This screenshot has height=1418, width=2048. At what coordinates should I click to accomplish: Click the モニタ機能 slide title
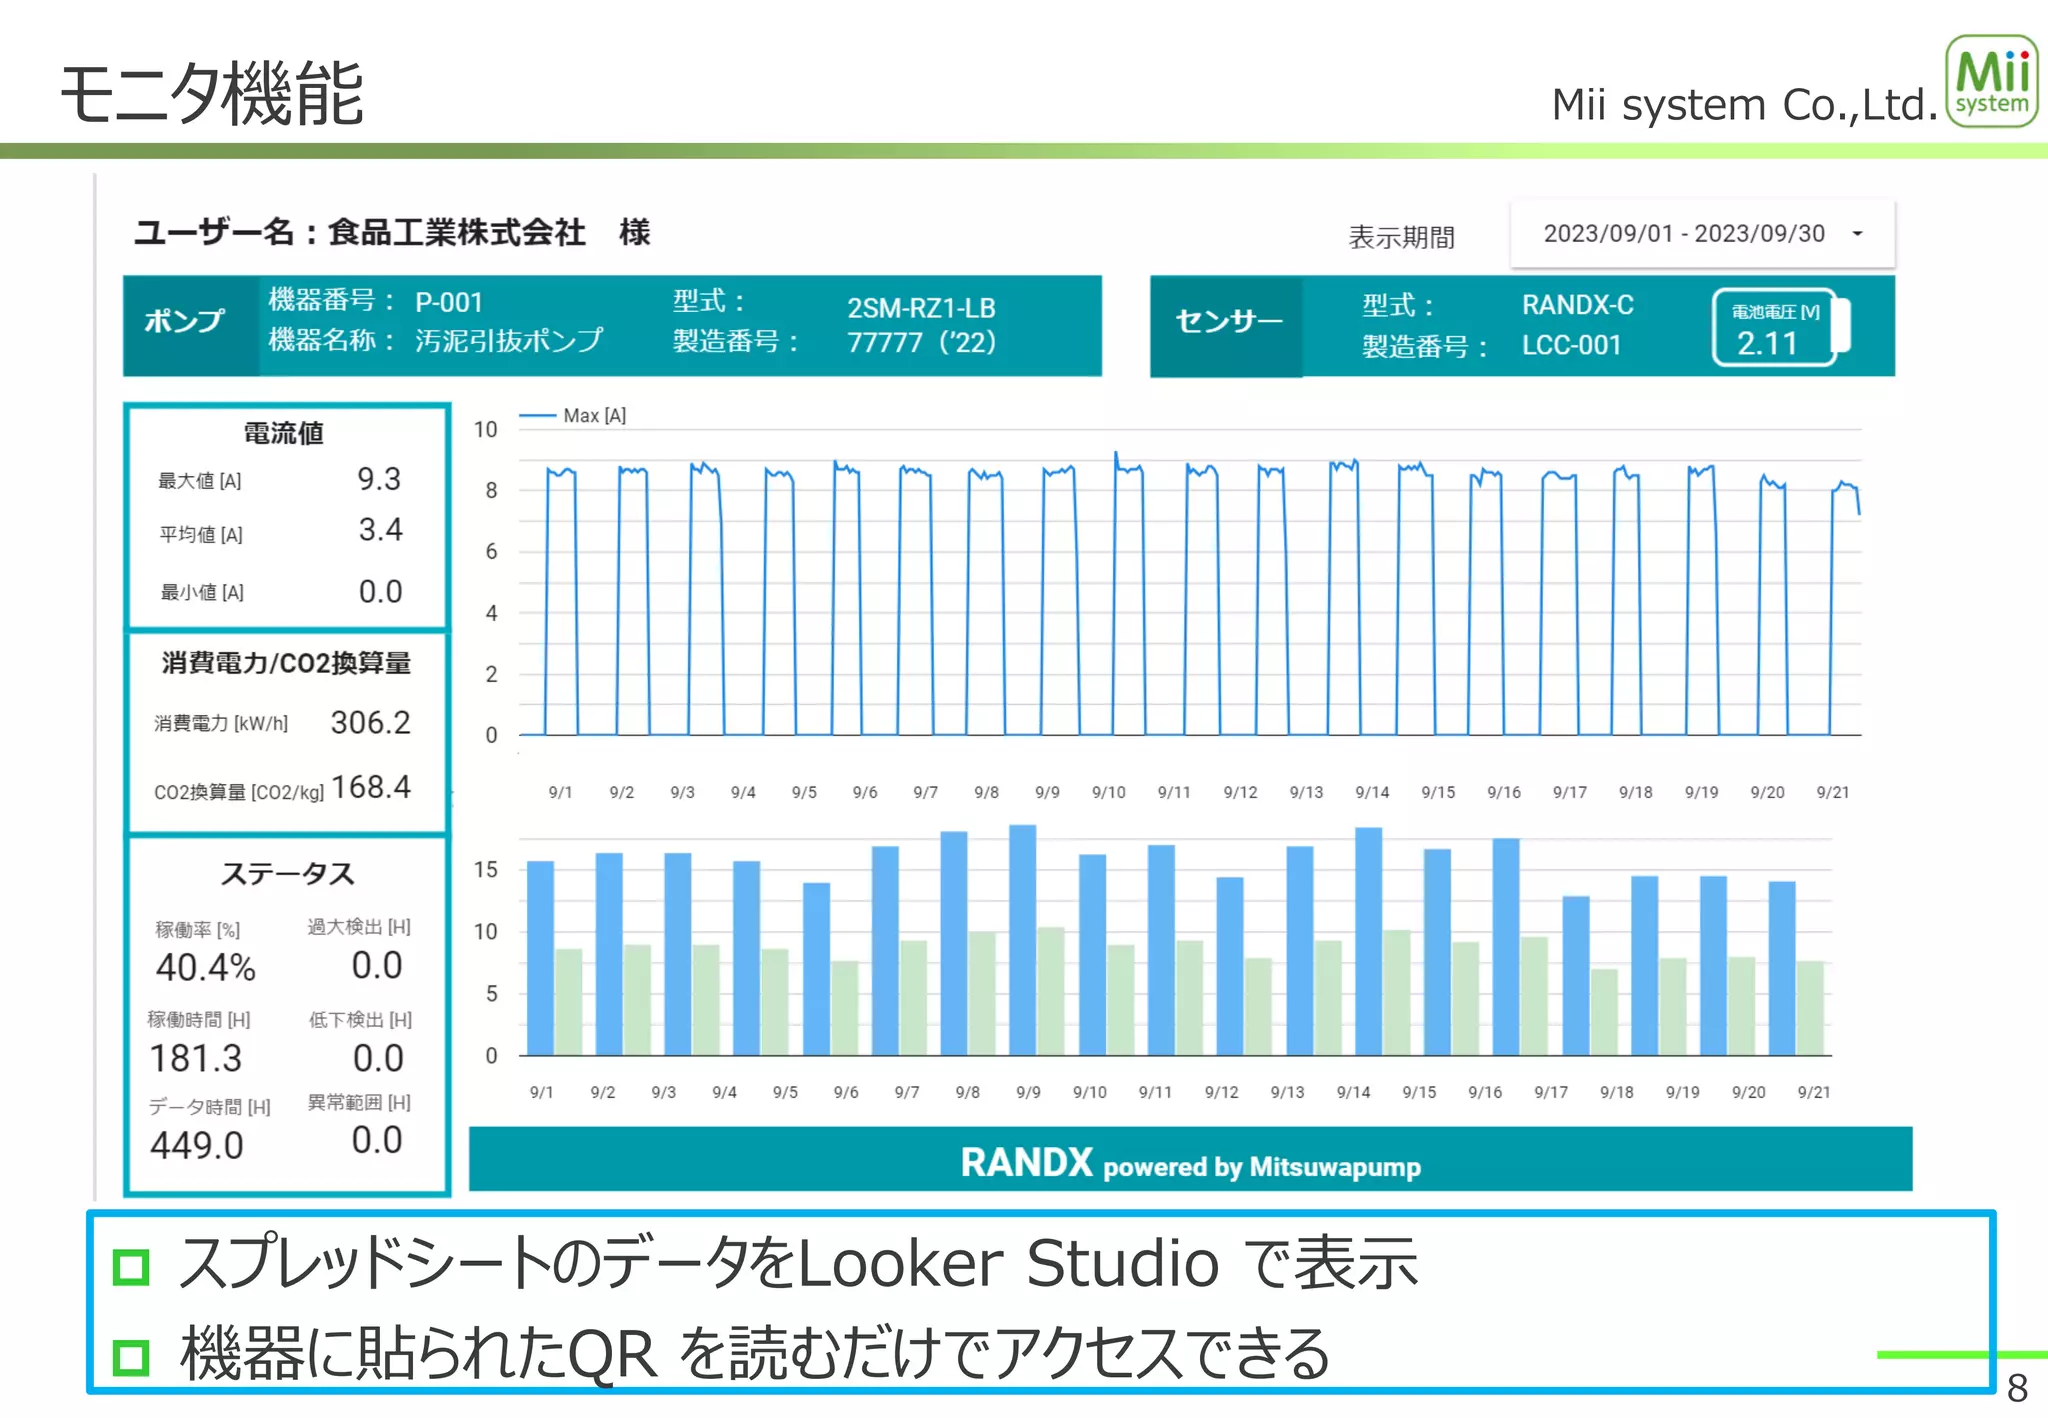(212, 93)
